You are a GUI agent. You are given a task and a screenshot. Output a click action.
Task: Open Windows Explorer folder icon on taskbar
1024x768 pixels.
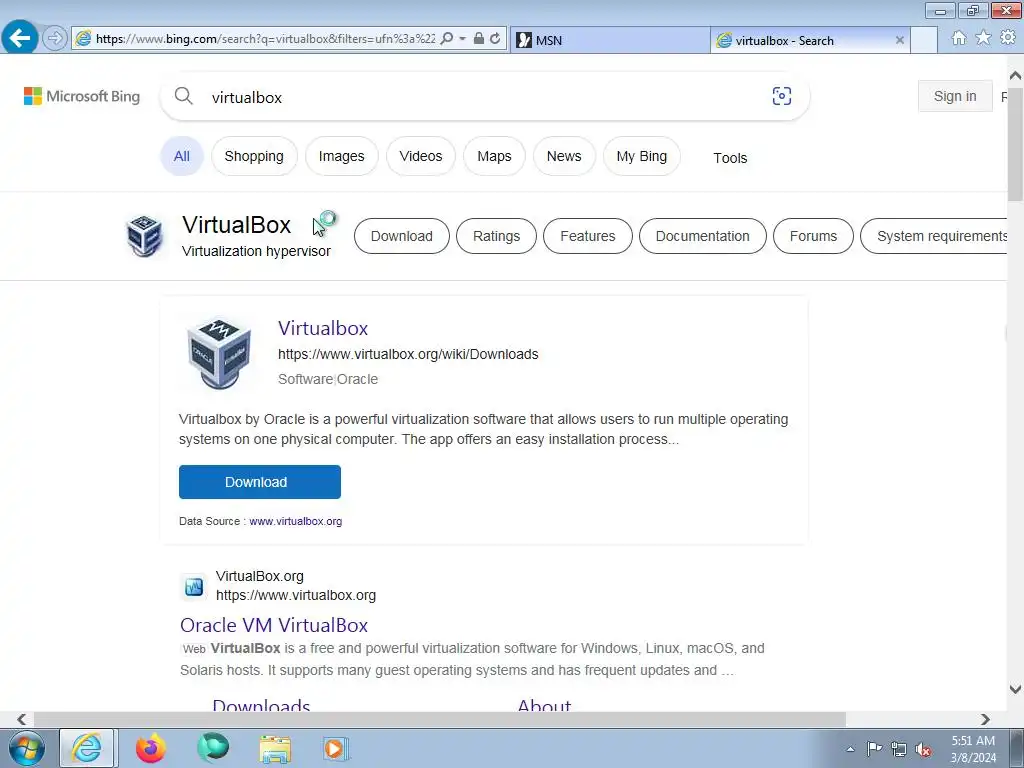point(275,748)
